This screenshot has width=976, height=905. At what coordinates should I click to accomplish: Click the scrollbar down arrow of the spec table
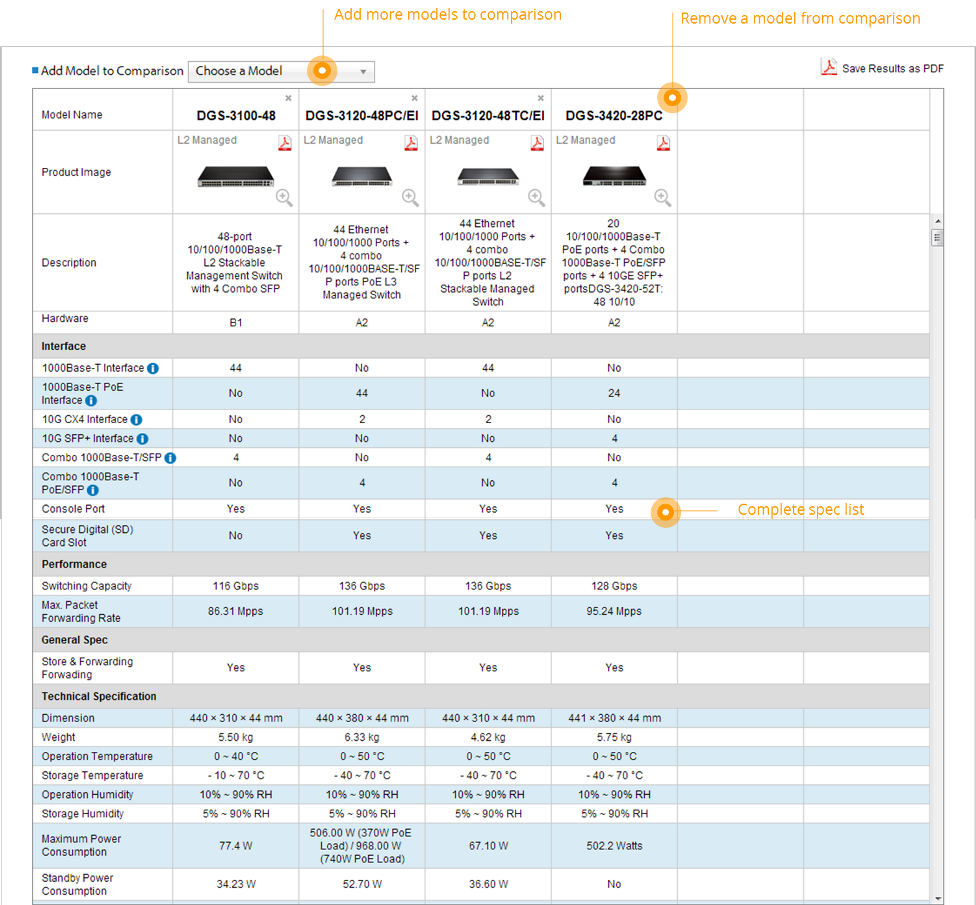click(x=937, y=899)
